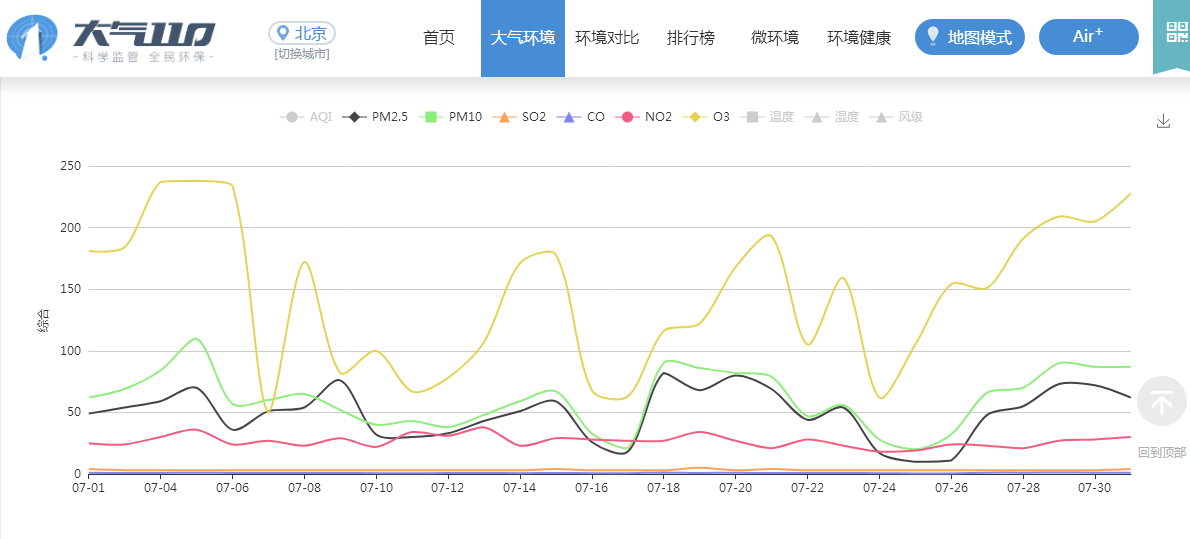Enable the 湿度 series in the legend

[x=832, y=117]
